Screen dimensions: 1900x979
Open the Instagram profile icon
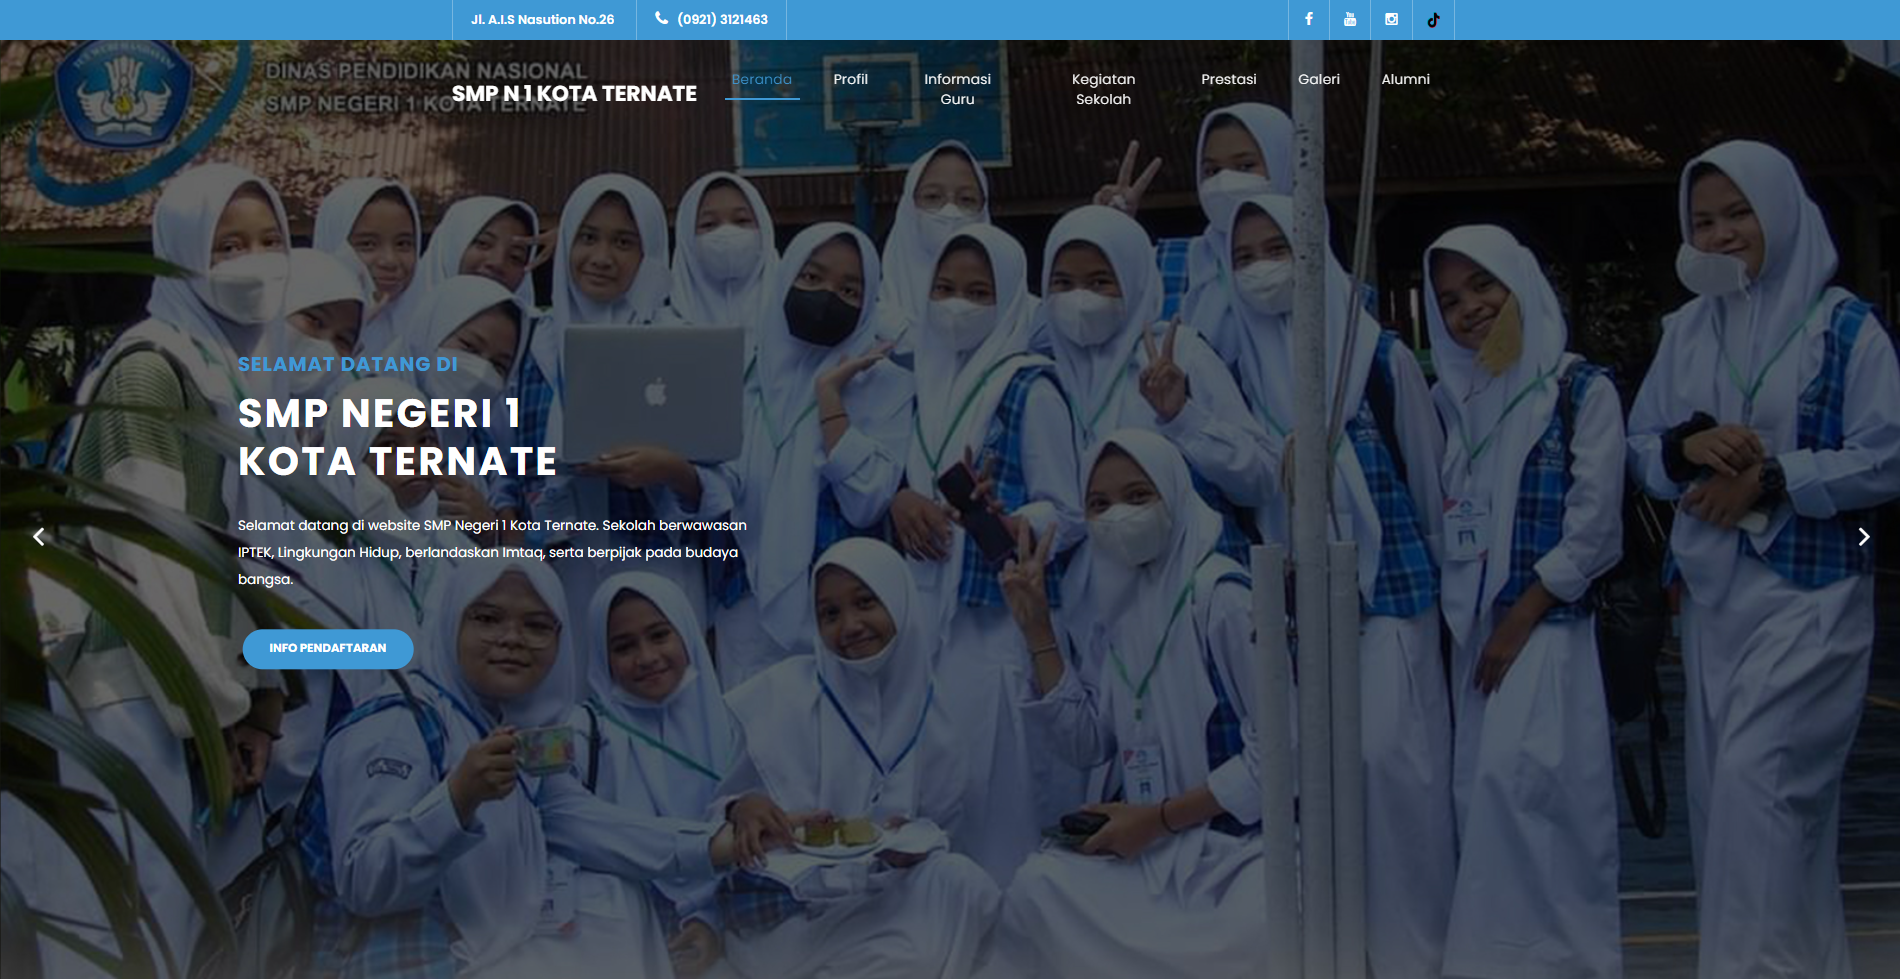pyautogui.click(x=1391, y=19)
